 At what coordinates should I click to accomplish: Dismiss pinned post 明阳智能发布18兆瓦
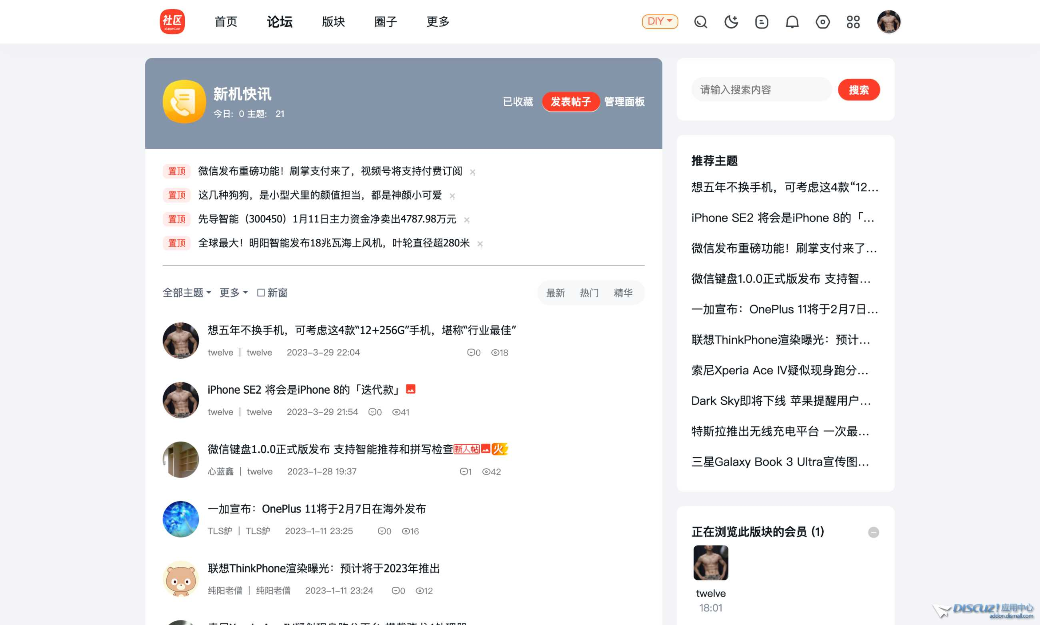click(480, 243)
